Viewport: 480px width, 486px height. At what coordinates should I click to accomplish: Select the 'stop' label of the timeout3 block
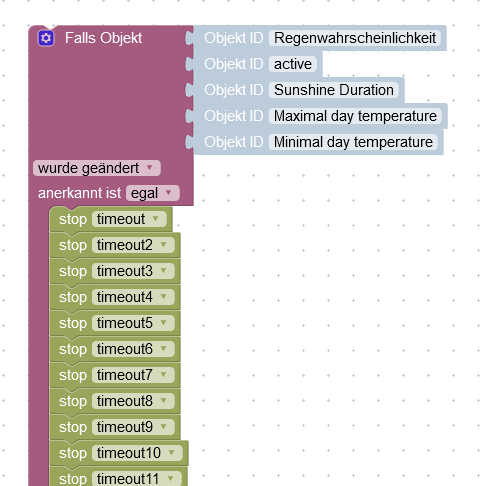pyautogui.click(x=73, y=271)
